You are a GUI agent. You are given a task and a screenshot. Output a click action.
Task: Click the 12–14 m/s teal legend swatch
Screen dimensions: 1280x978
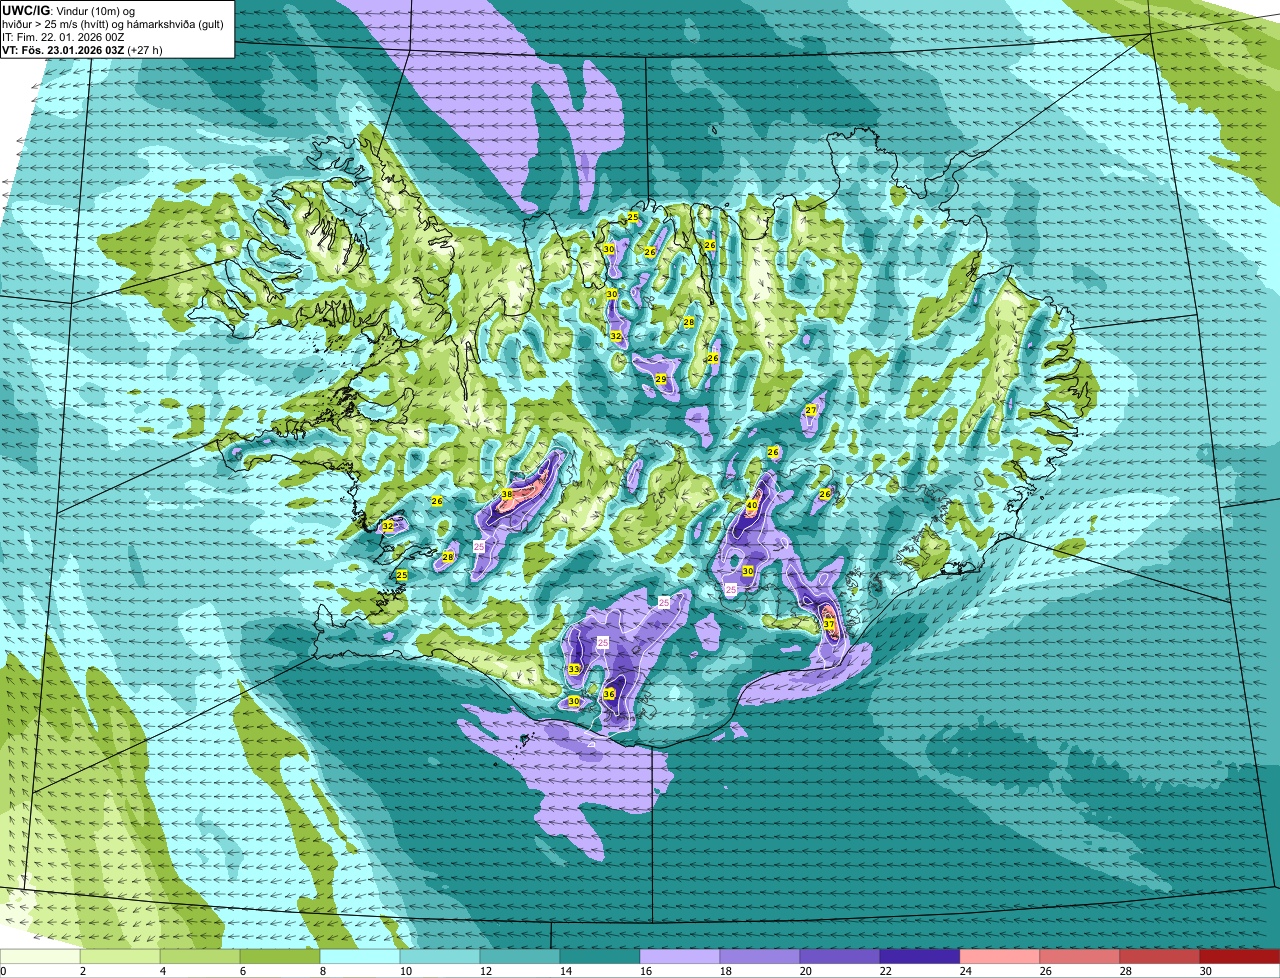[520, 956]
